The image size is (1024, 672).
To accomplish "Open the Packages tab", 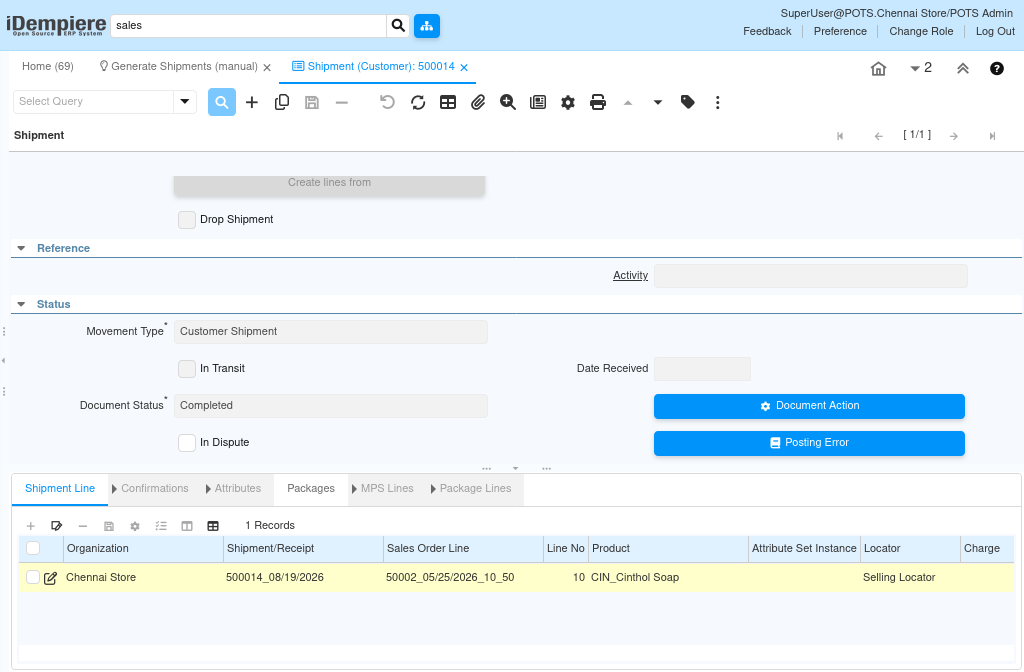I will coord(311,488).
